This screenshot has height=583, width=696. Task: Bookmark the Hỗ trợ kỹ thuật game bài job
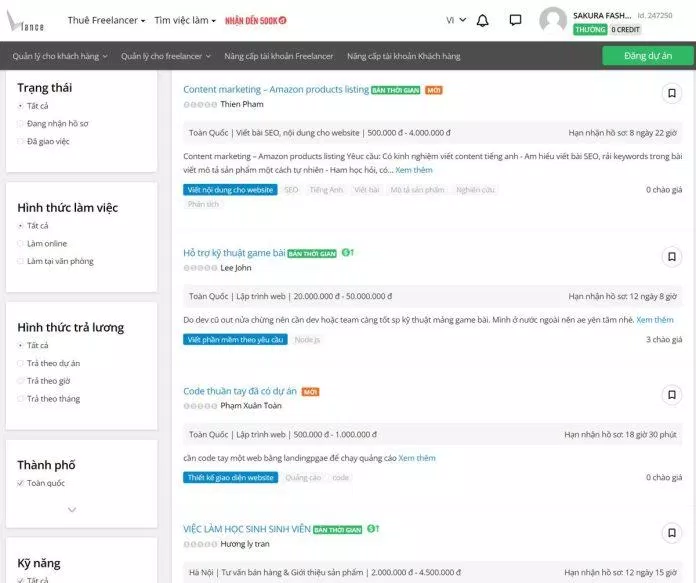[672, 256]
